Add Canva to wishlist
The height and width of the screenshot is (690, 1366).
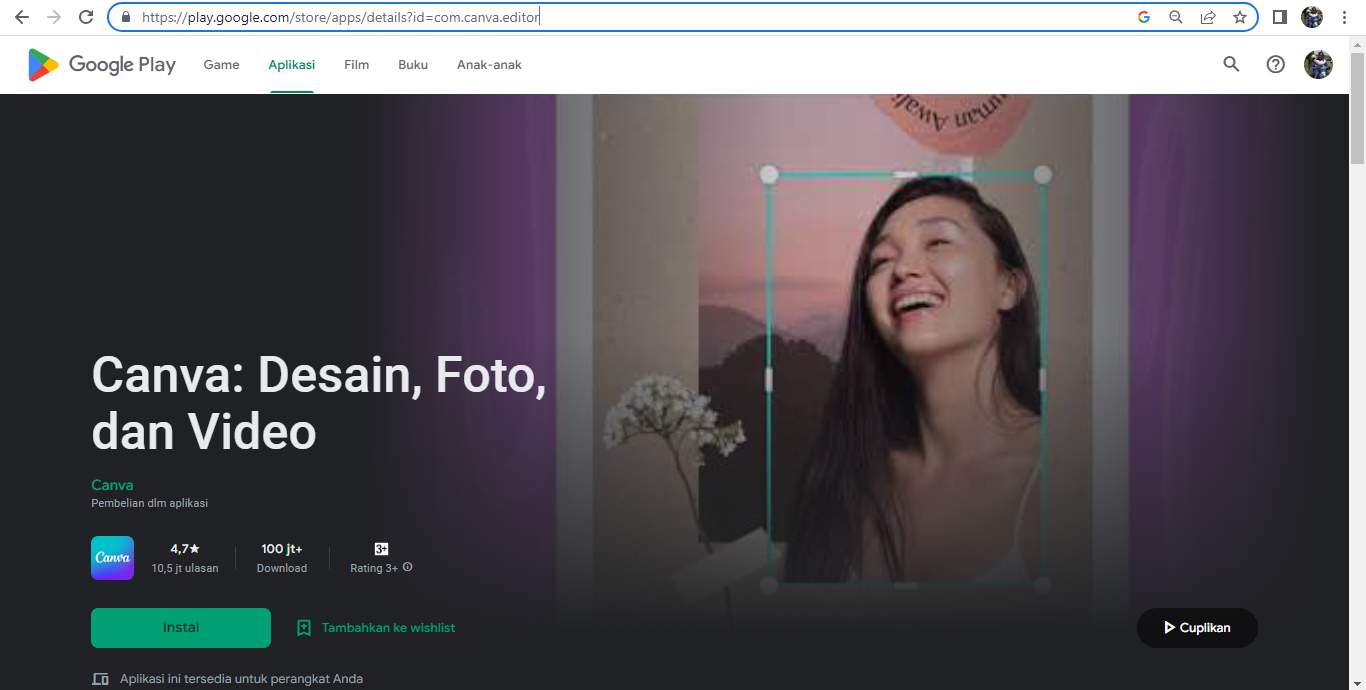(388, 628)
